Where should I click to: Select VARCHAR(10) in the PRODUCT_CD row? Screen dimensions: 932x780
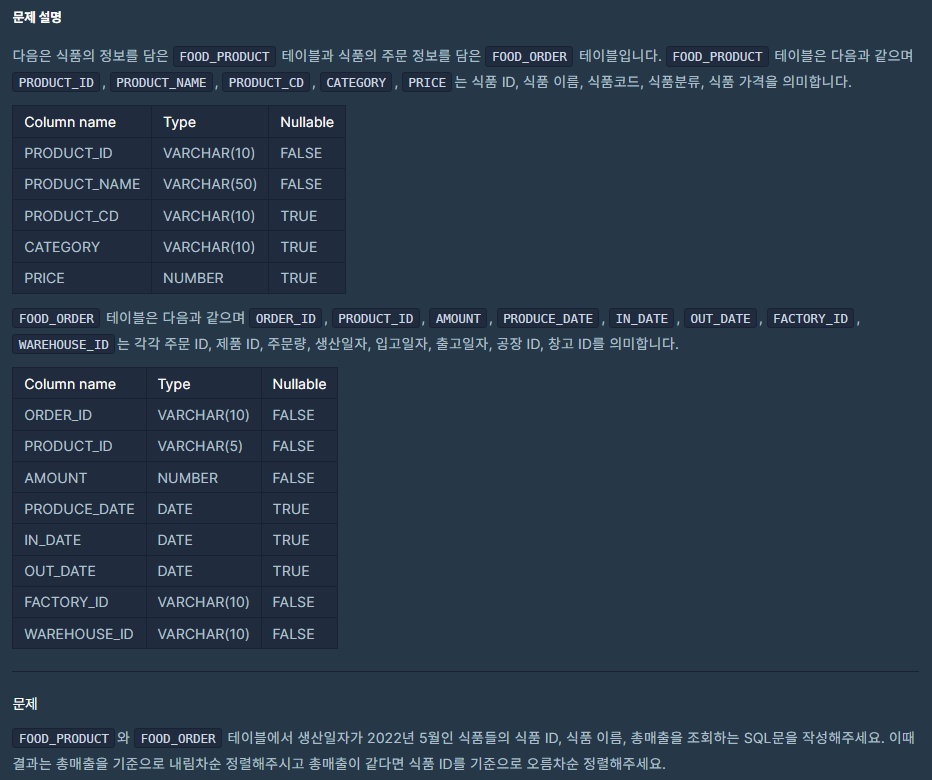(209, 216)
